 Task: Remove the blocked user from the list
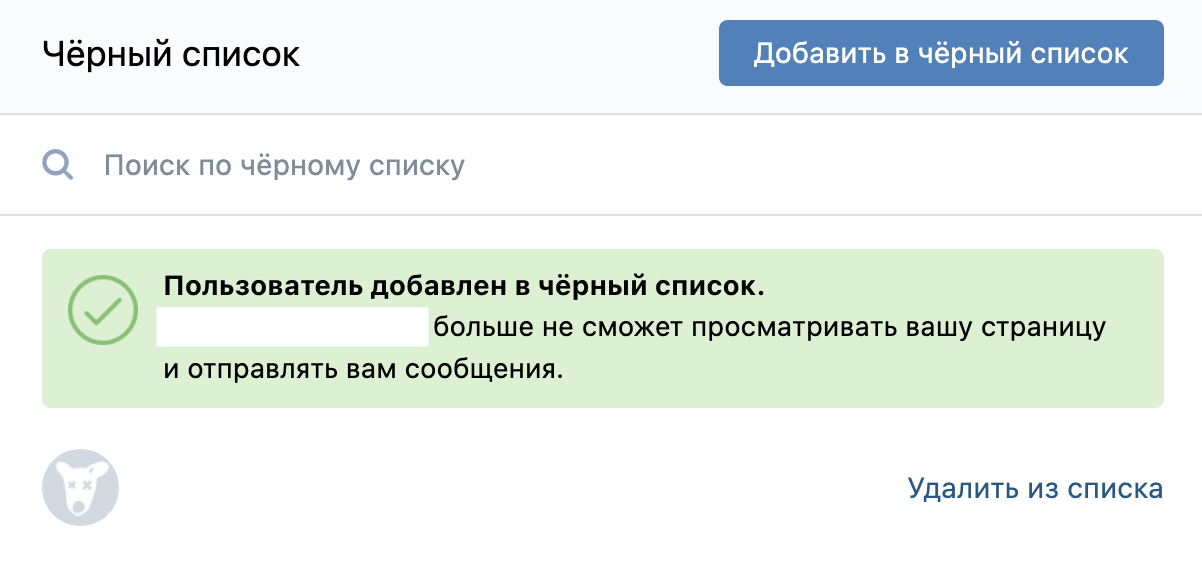click(x=1034, y=489)
